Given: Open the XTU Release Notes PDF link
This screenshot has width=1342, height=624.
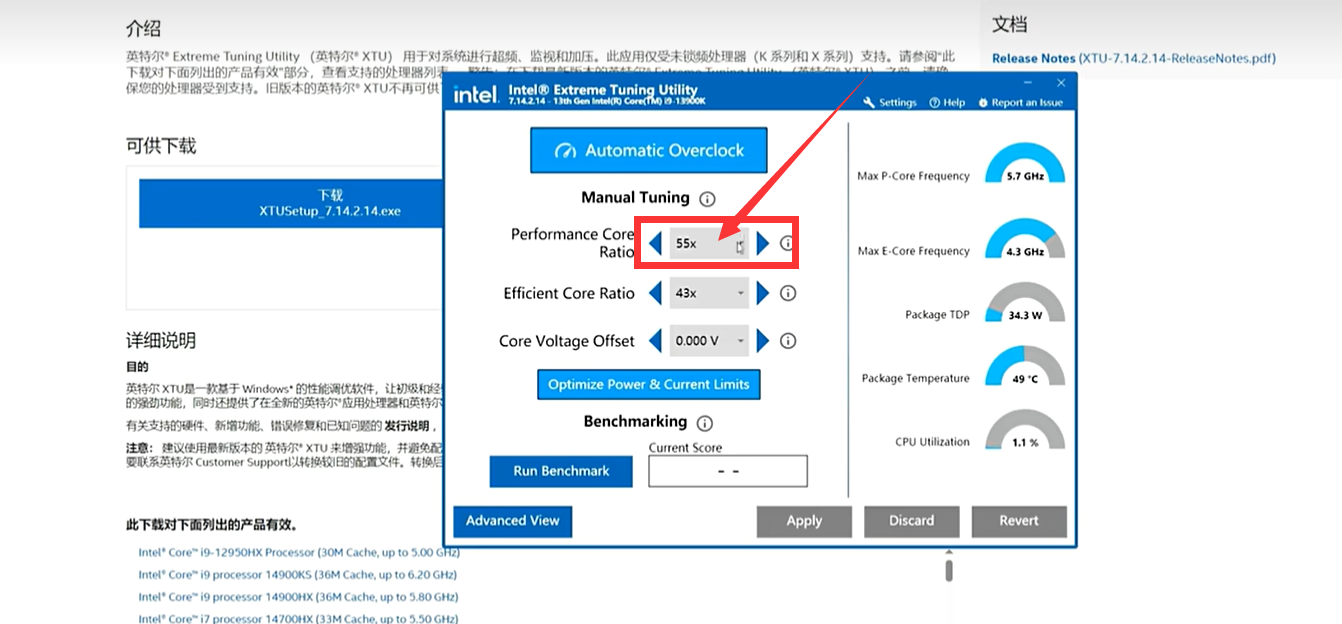Looking at the screenshot, I should point(1133,59).
